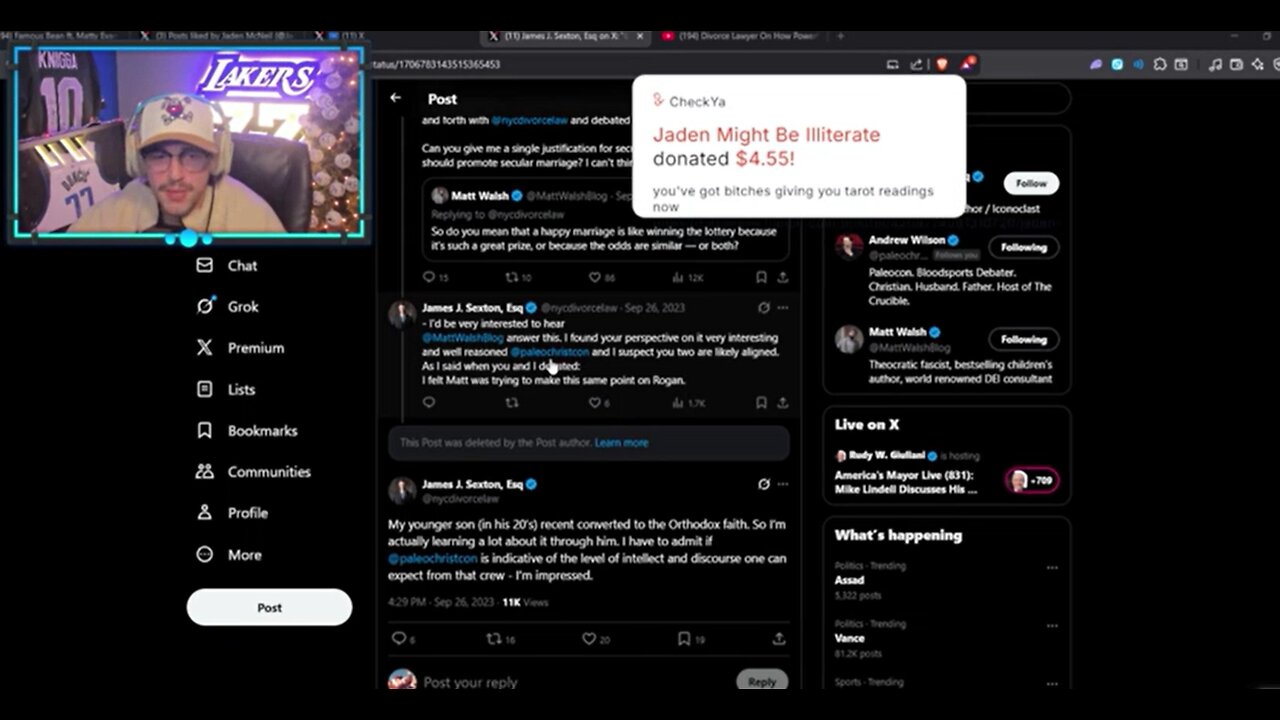Reply icon on the Matt Walsh quote post
The width and height of the screenshot is (1280, 720).
click(x=429, y=277)
